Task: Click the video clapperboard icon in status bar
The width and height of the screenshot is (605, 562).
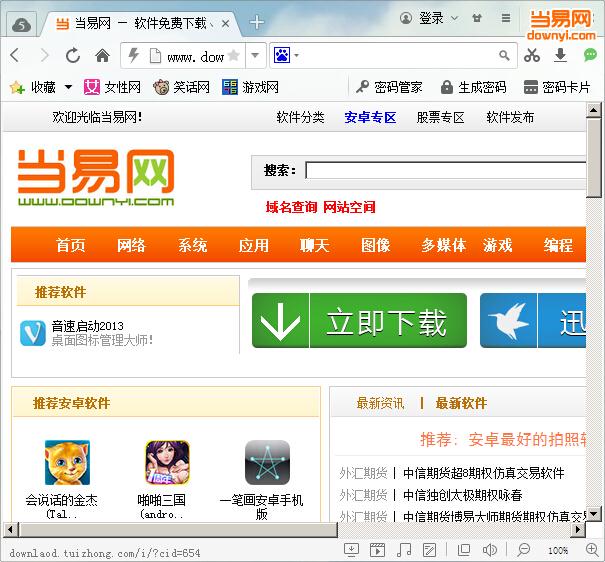Action: point(378,550)
